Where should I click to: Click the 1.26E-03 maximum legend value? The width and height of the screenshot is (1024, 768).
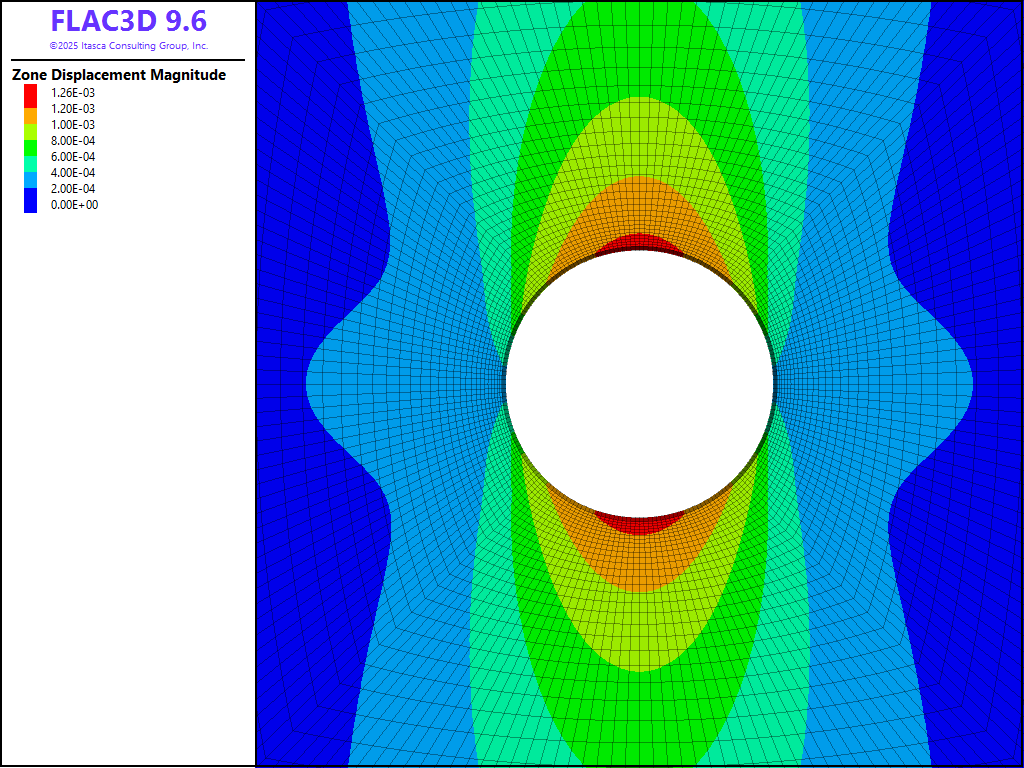click(x=74, y=93)
